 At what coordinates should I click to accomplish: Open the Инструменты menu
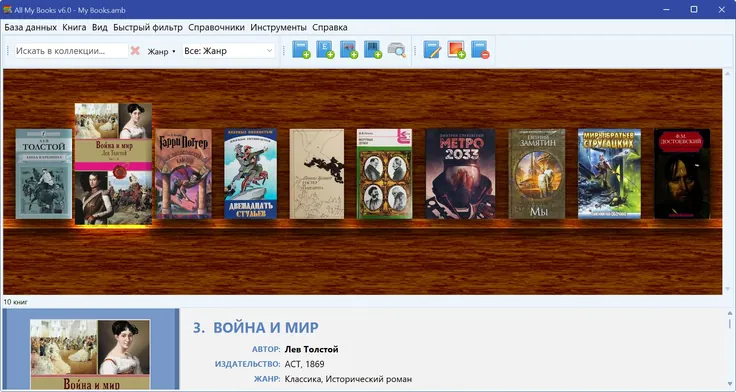tap(278, 27)
